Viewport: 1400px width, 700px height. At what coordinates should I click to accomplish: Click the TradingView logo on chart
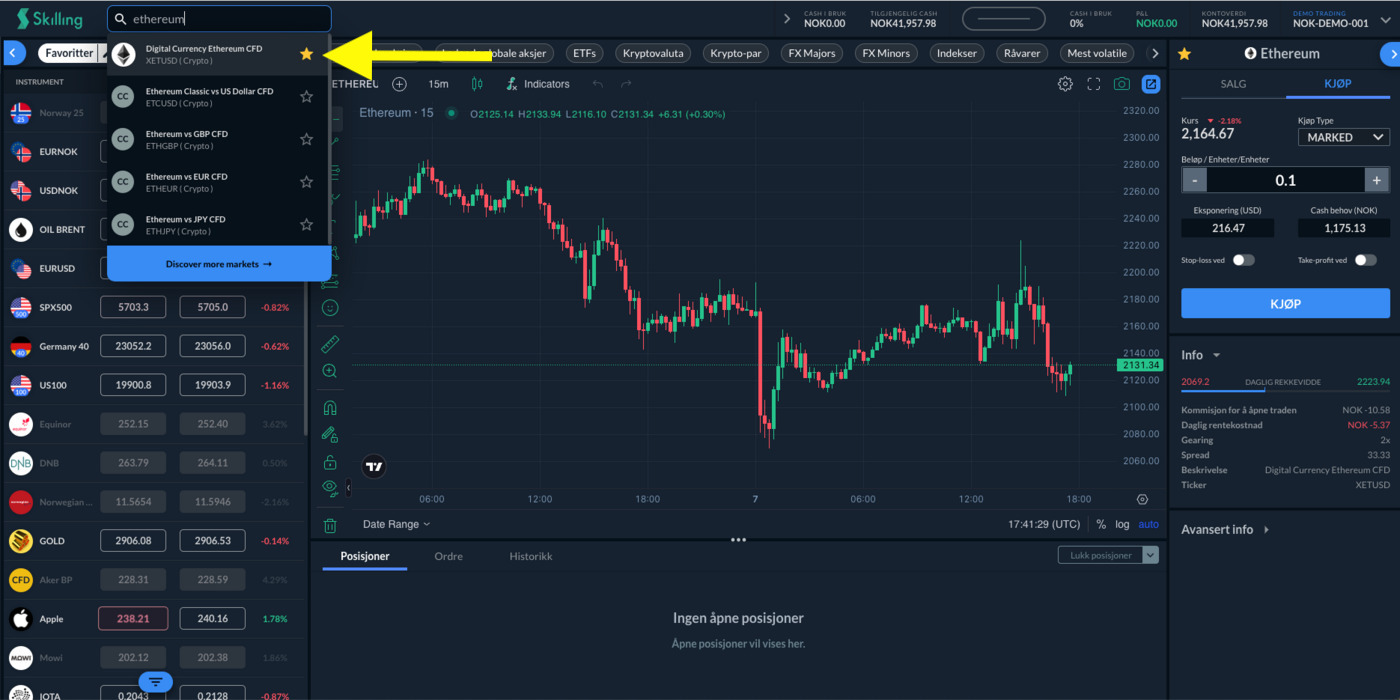pos(374,466)
